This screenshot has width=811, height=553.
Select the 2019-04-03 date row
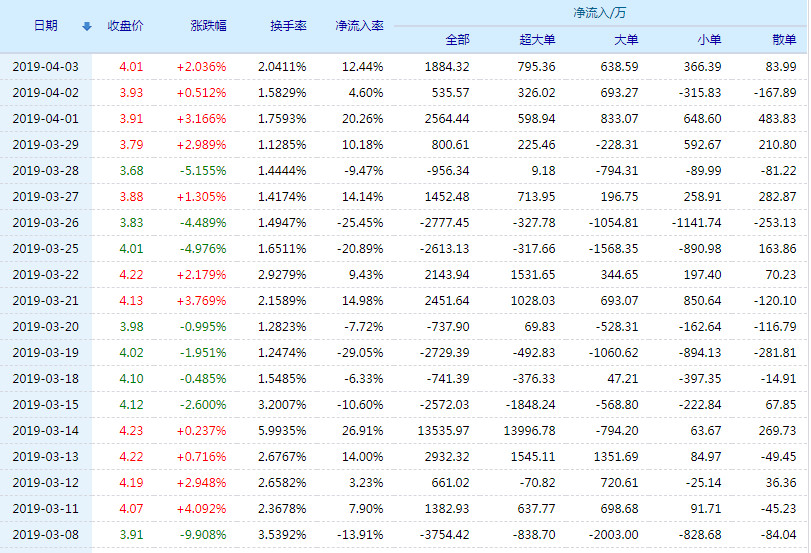[x=45, y=67]
